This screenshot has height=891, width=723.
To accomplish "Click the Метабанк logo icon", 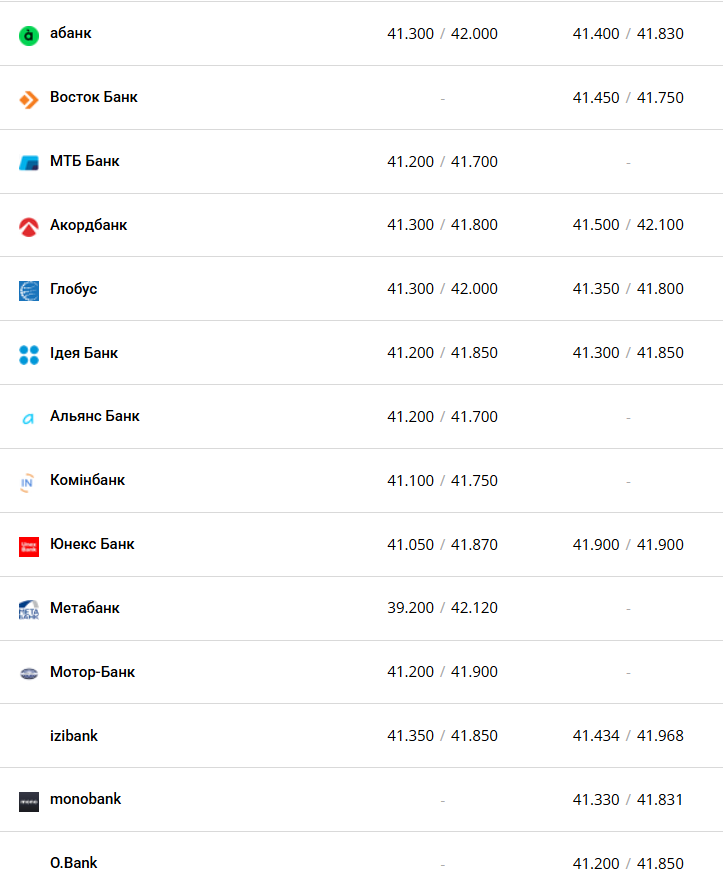I will (x=29, y=610).
